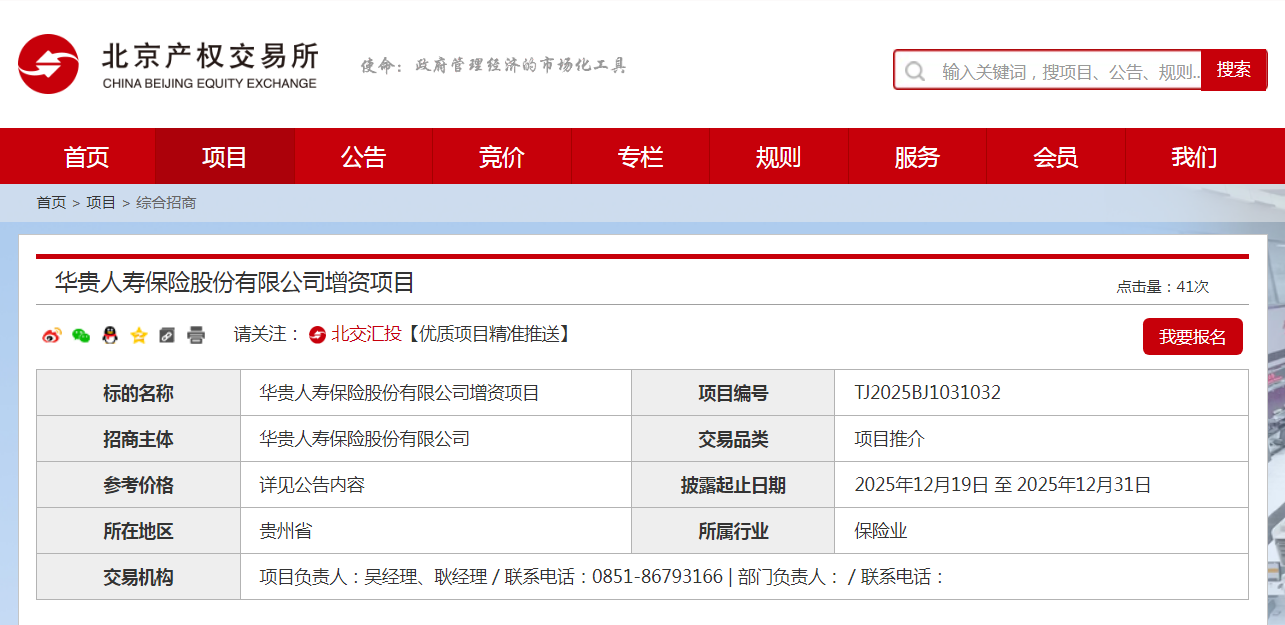
Task: Copy the page link icon
Action: point(167,335)
